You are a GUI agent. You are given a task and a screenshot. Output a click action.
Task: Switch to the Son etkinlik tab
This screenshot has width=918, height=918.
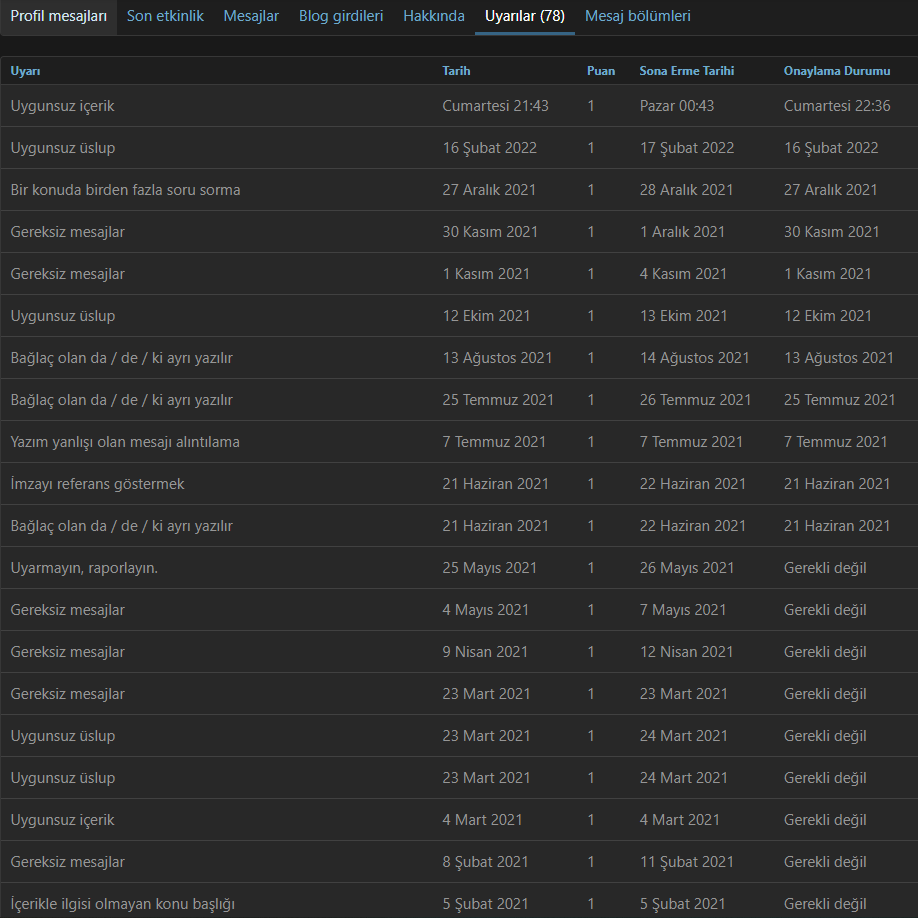[x=165, y=16]
